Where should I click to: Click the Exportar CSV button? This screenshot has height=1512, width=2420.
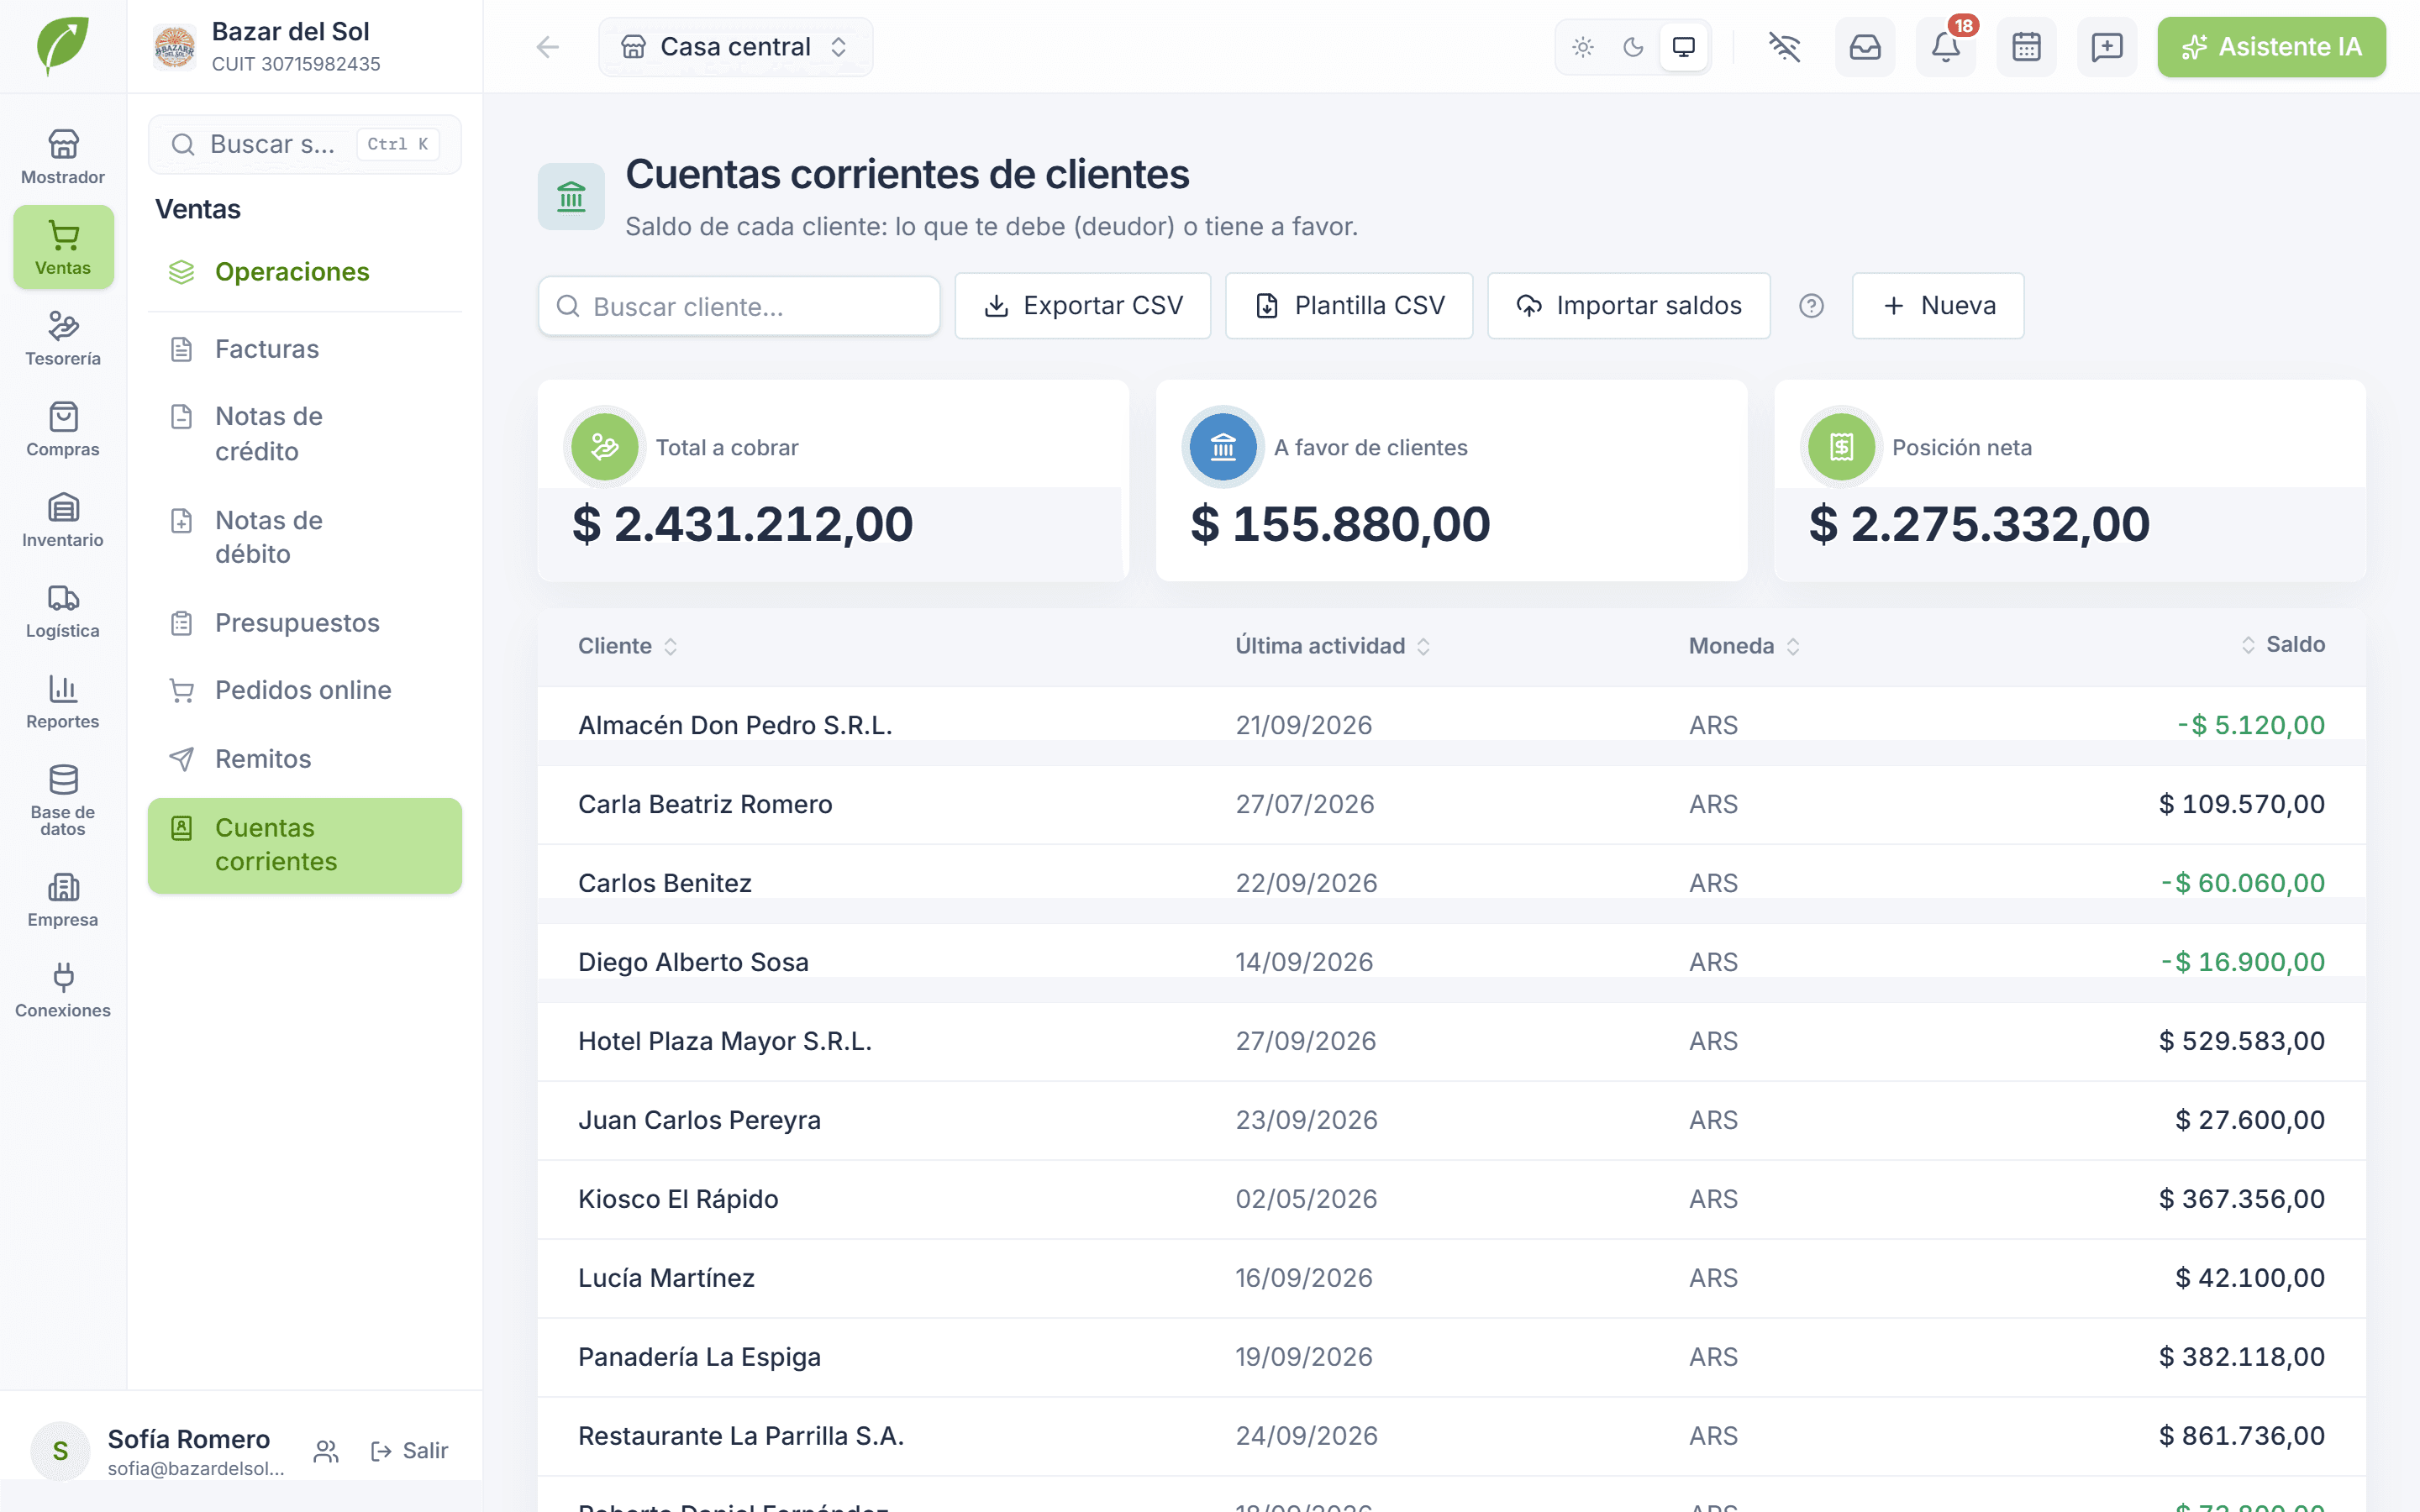pyautogui.click(x=1082, y=306)
